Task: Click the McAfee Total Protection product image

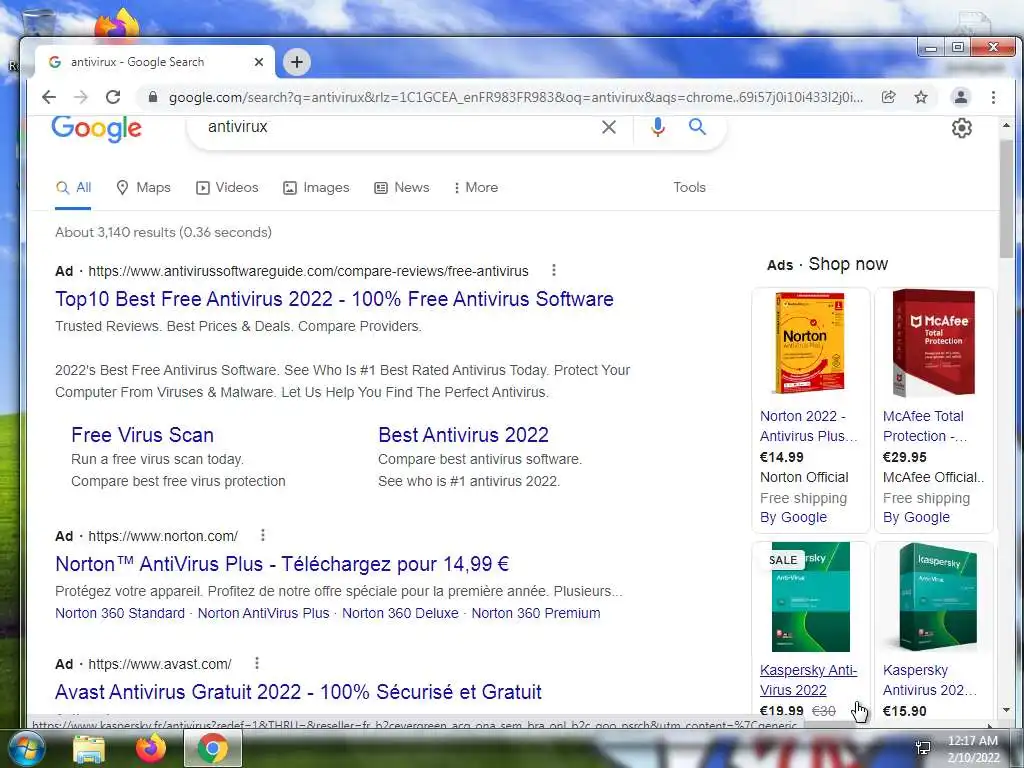Action: tap(933, 343)
